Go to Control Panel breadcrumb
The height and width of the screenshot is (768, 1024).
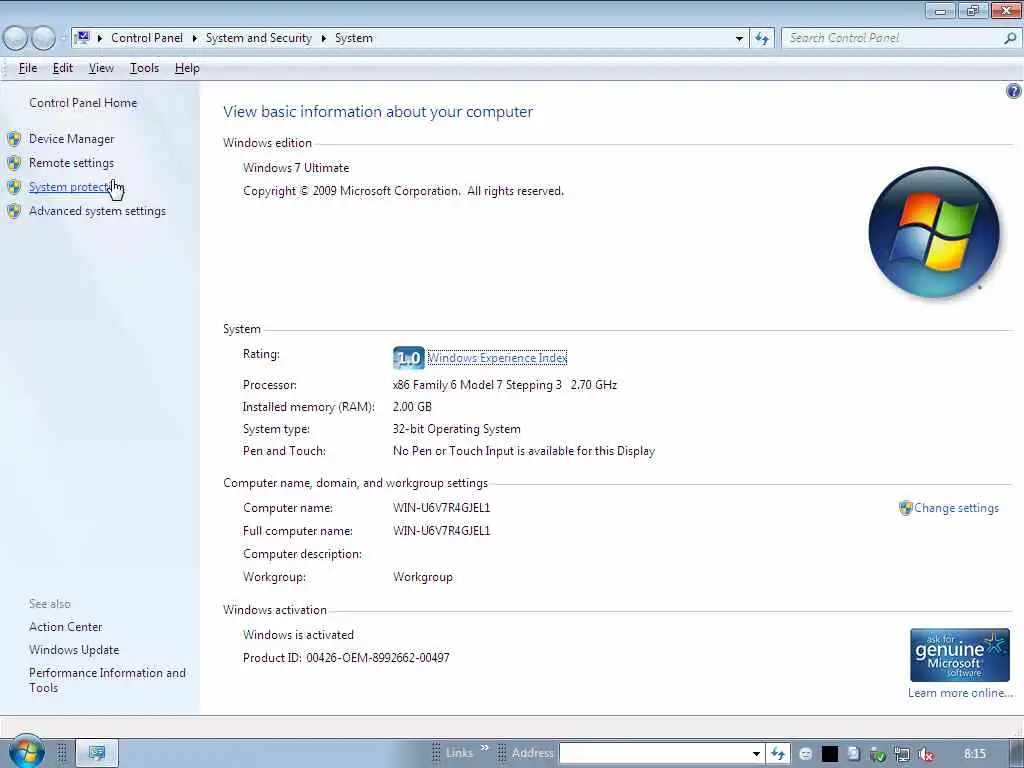point(147,38)
